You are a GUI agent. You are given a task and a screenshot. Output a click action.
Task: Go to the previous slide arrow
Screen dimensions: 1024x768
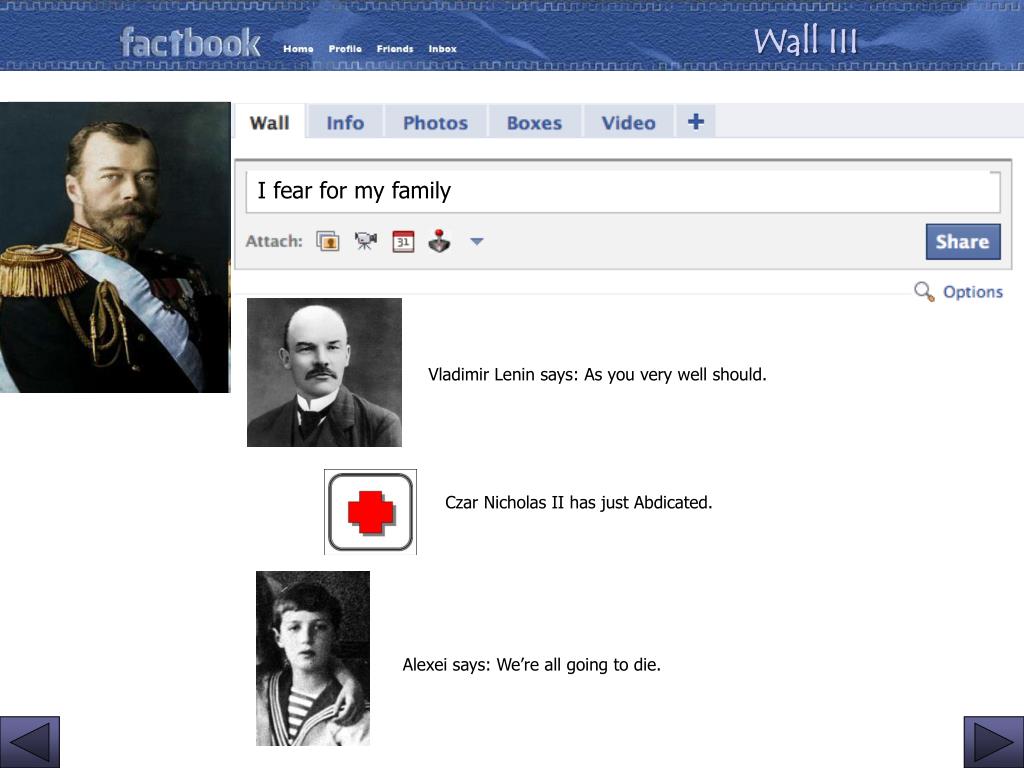[29, 742]
